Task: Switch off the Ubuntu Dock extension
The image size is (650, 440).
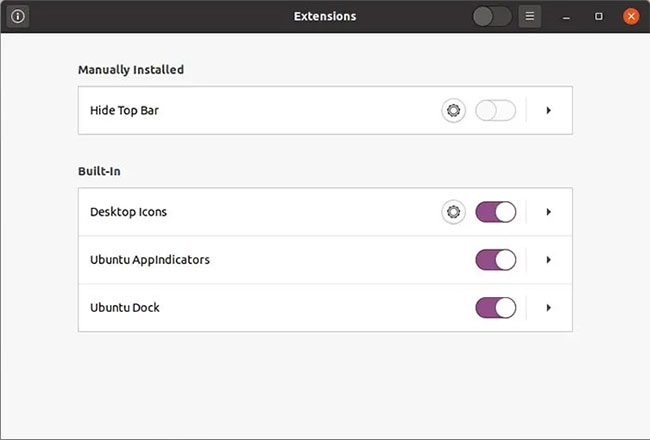Action: [496, 308]
